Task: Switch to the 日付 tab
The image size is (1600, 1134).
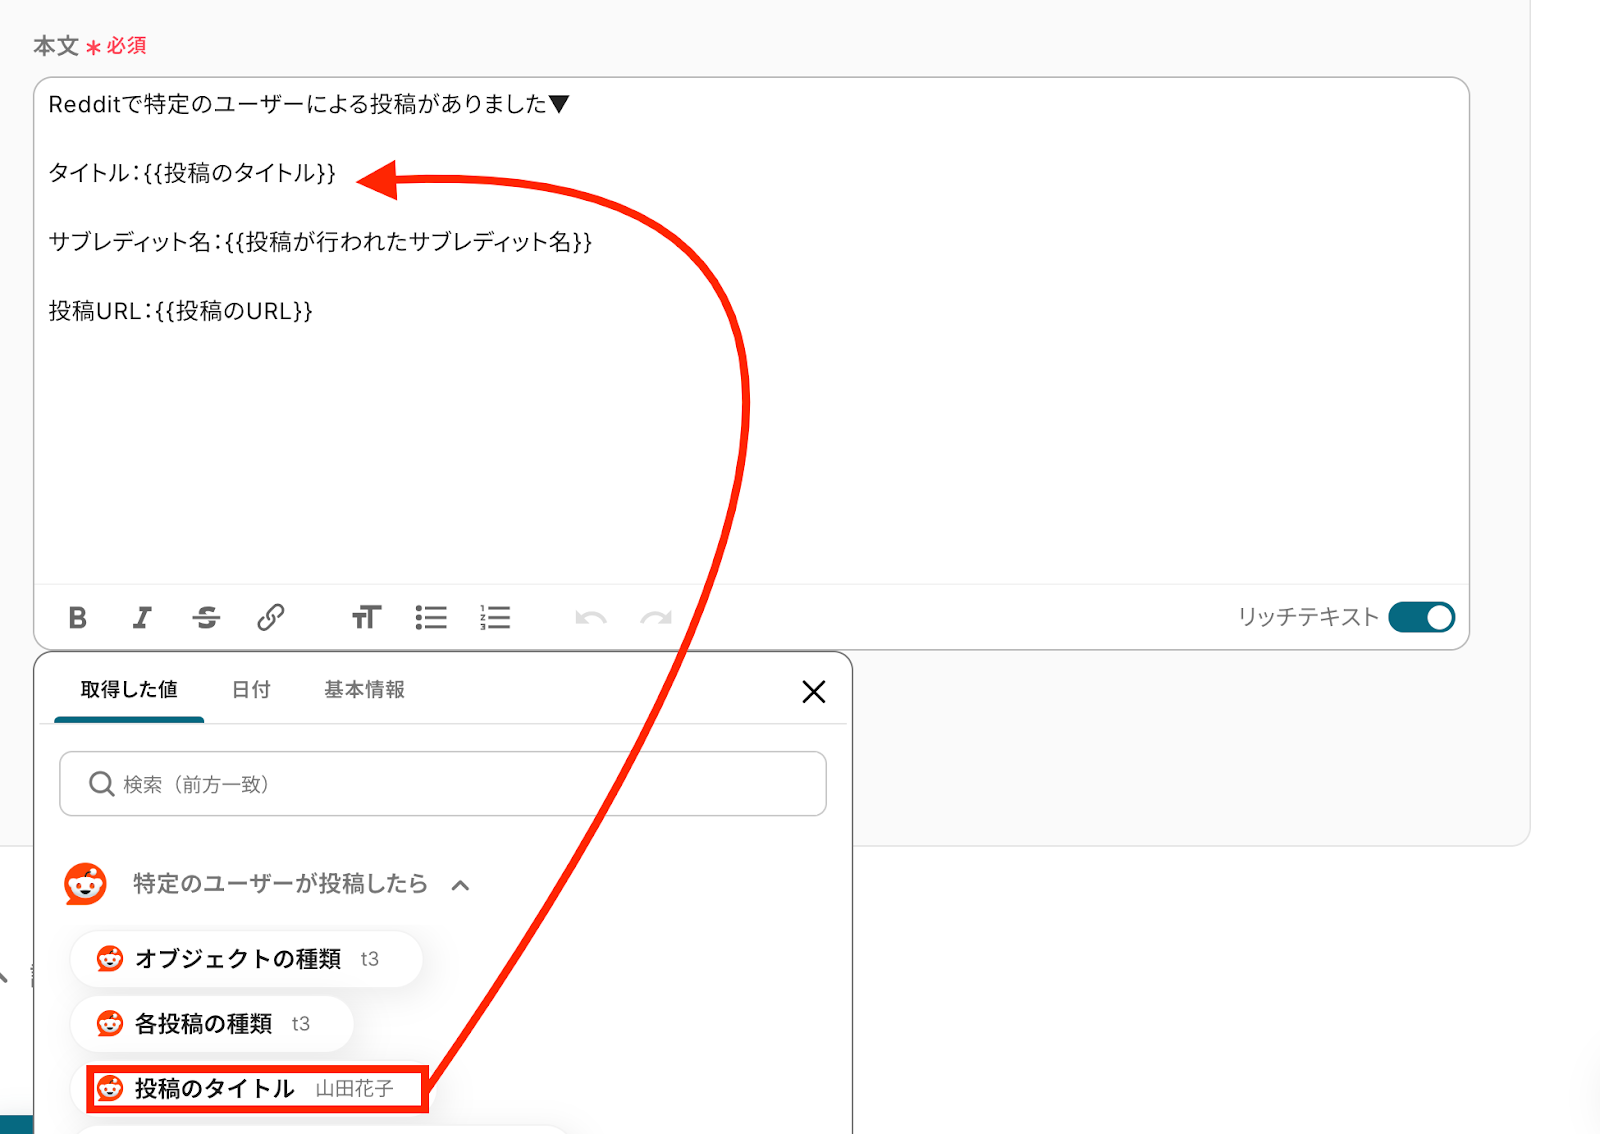Action: (x=251, y=689)
